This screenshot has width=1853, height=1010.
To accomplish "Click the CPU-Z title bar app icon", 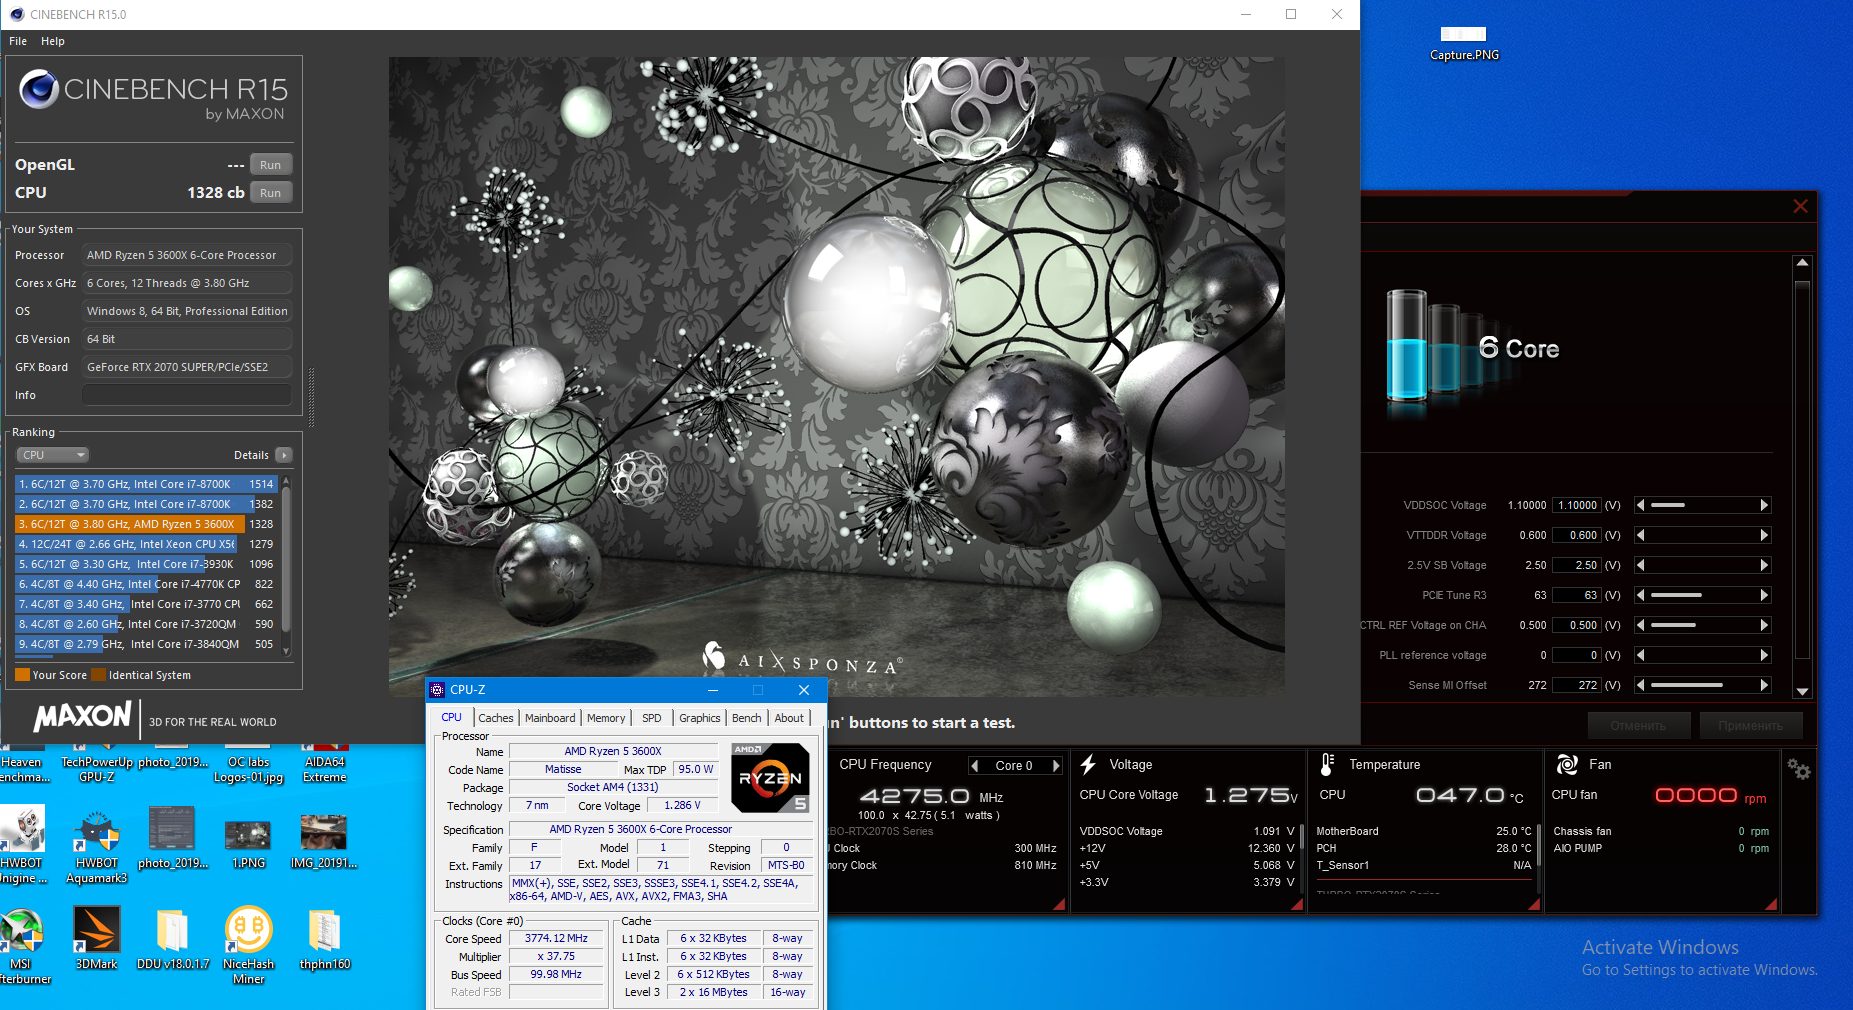I will point(437,690).
